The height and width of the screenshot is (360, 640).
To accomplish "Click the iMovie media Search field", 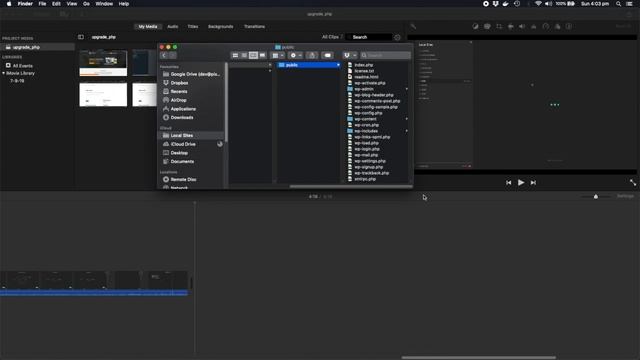I will coord(369,37).
